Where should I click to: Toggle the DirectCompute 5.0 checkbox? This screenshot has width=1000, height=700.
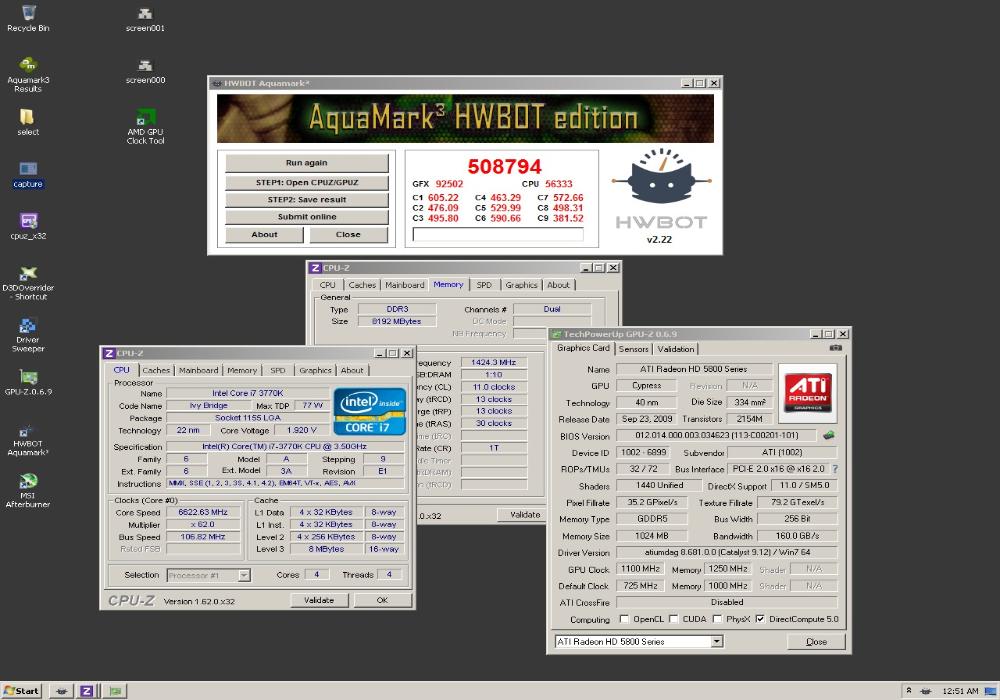760,619
